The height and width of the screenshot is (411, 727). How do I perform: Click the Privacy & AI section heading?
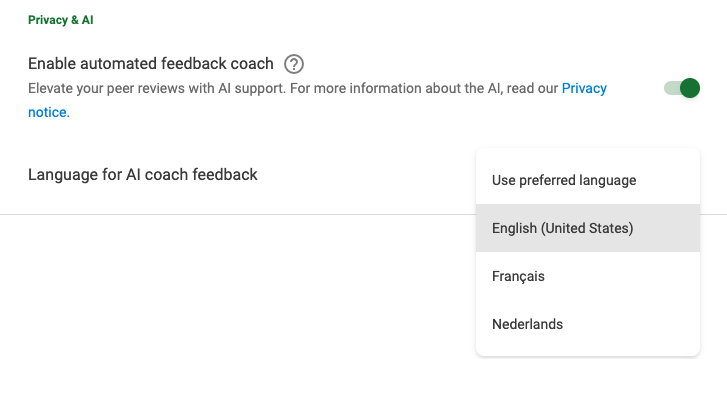61,20
